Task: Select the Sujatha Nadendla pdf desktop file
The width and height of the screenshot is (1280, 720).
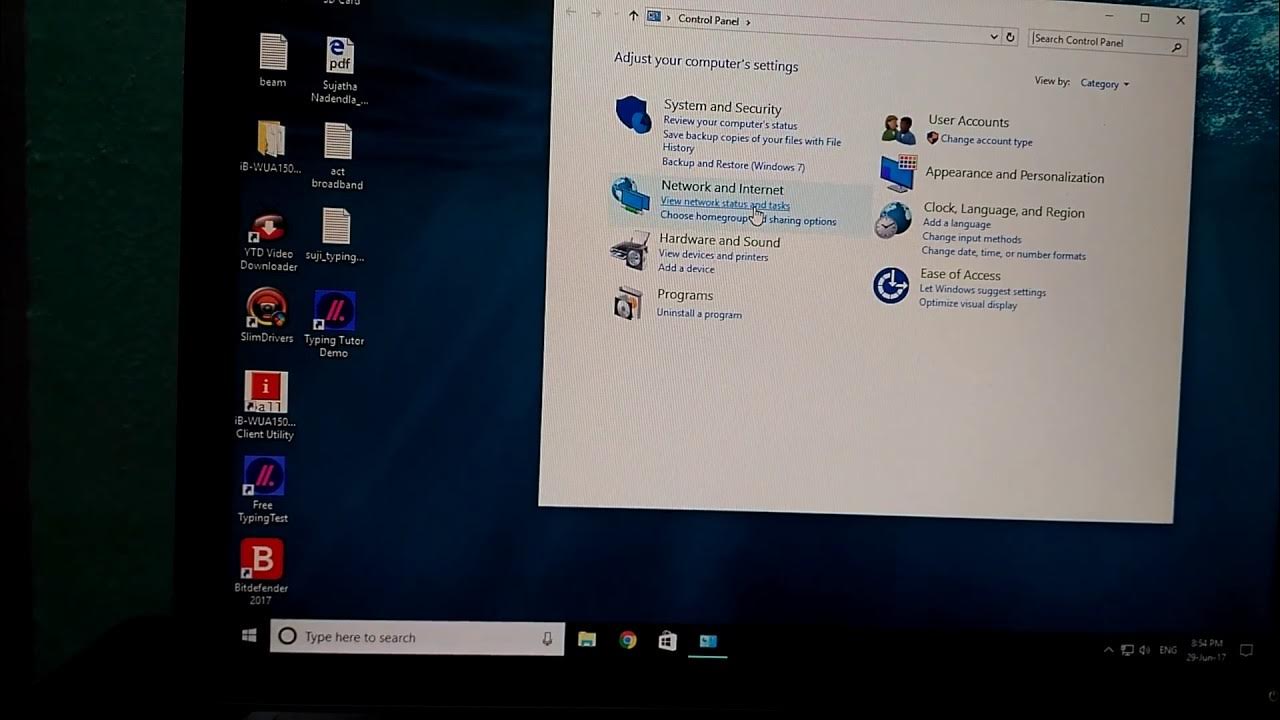Action: 339,71
